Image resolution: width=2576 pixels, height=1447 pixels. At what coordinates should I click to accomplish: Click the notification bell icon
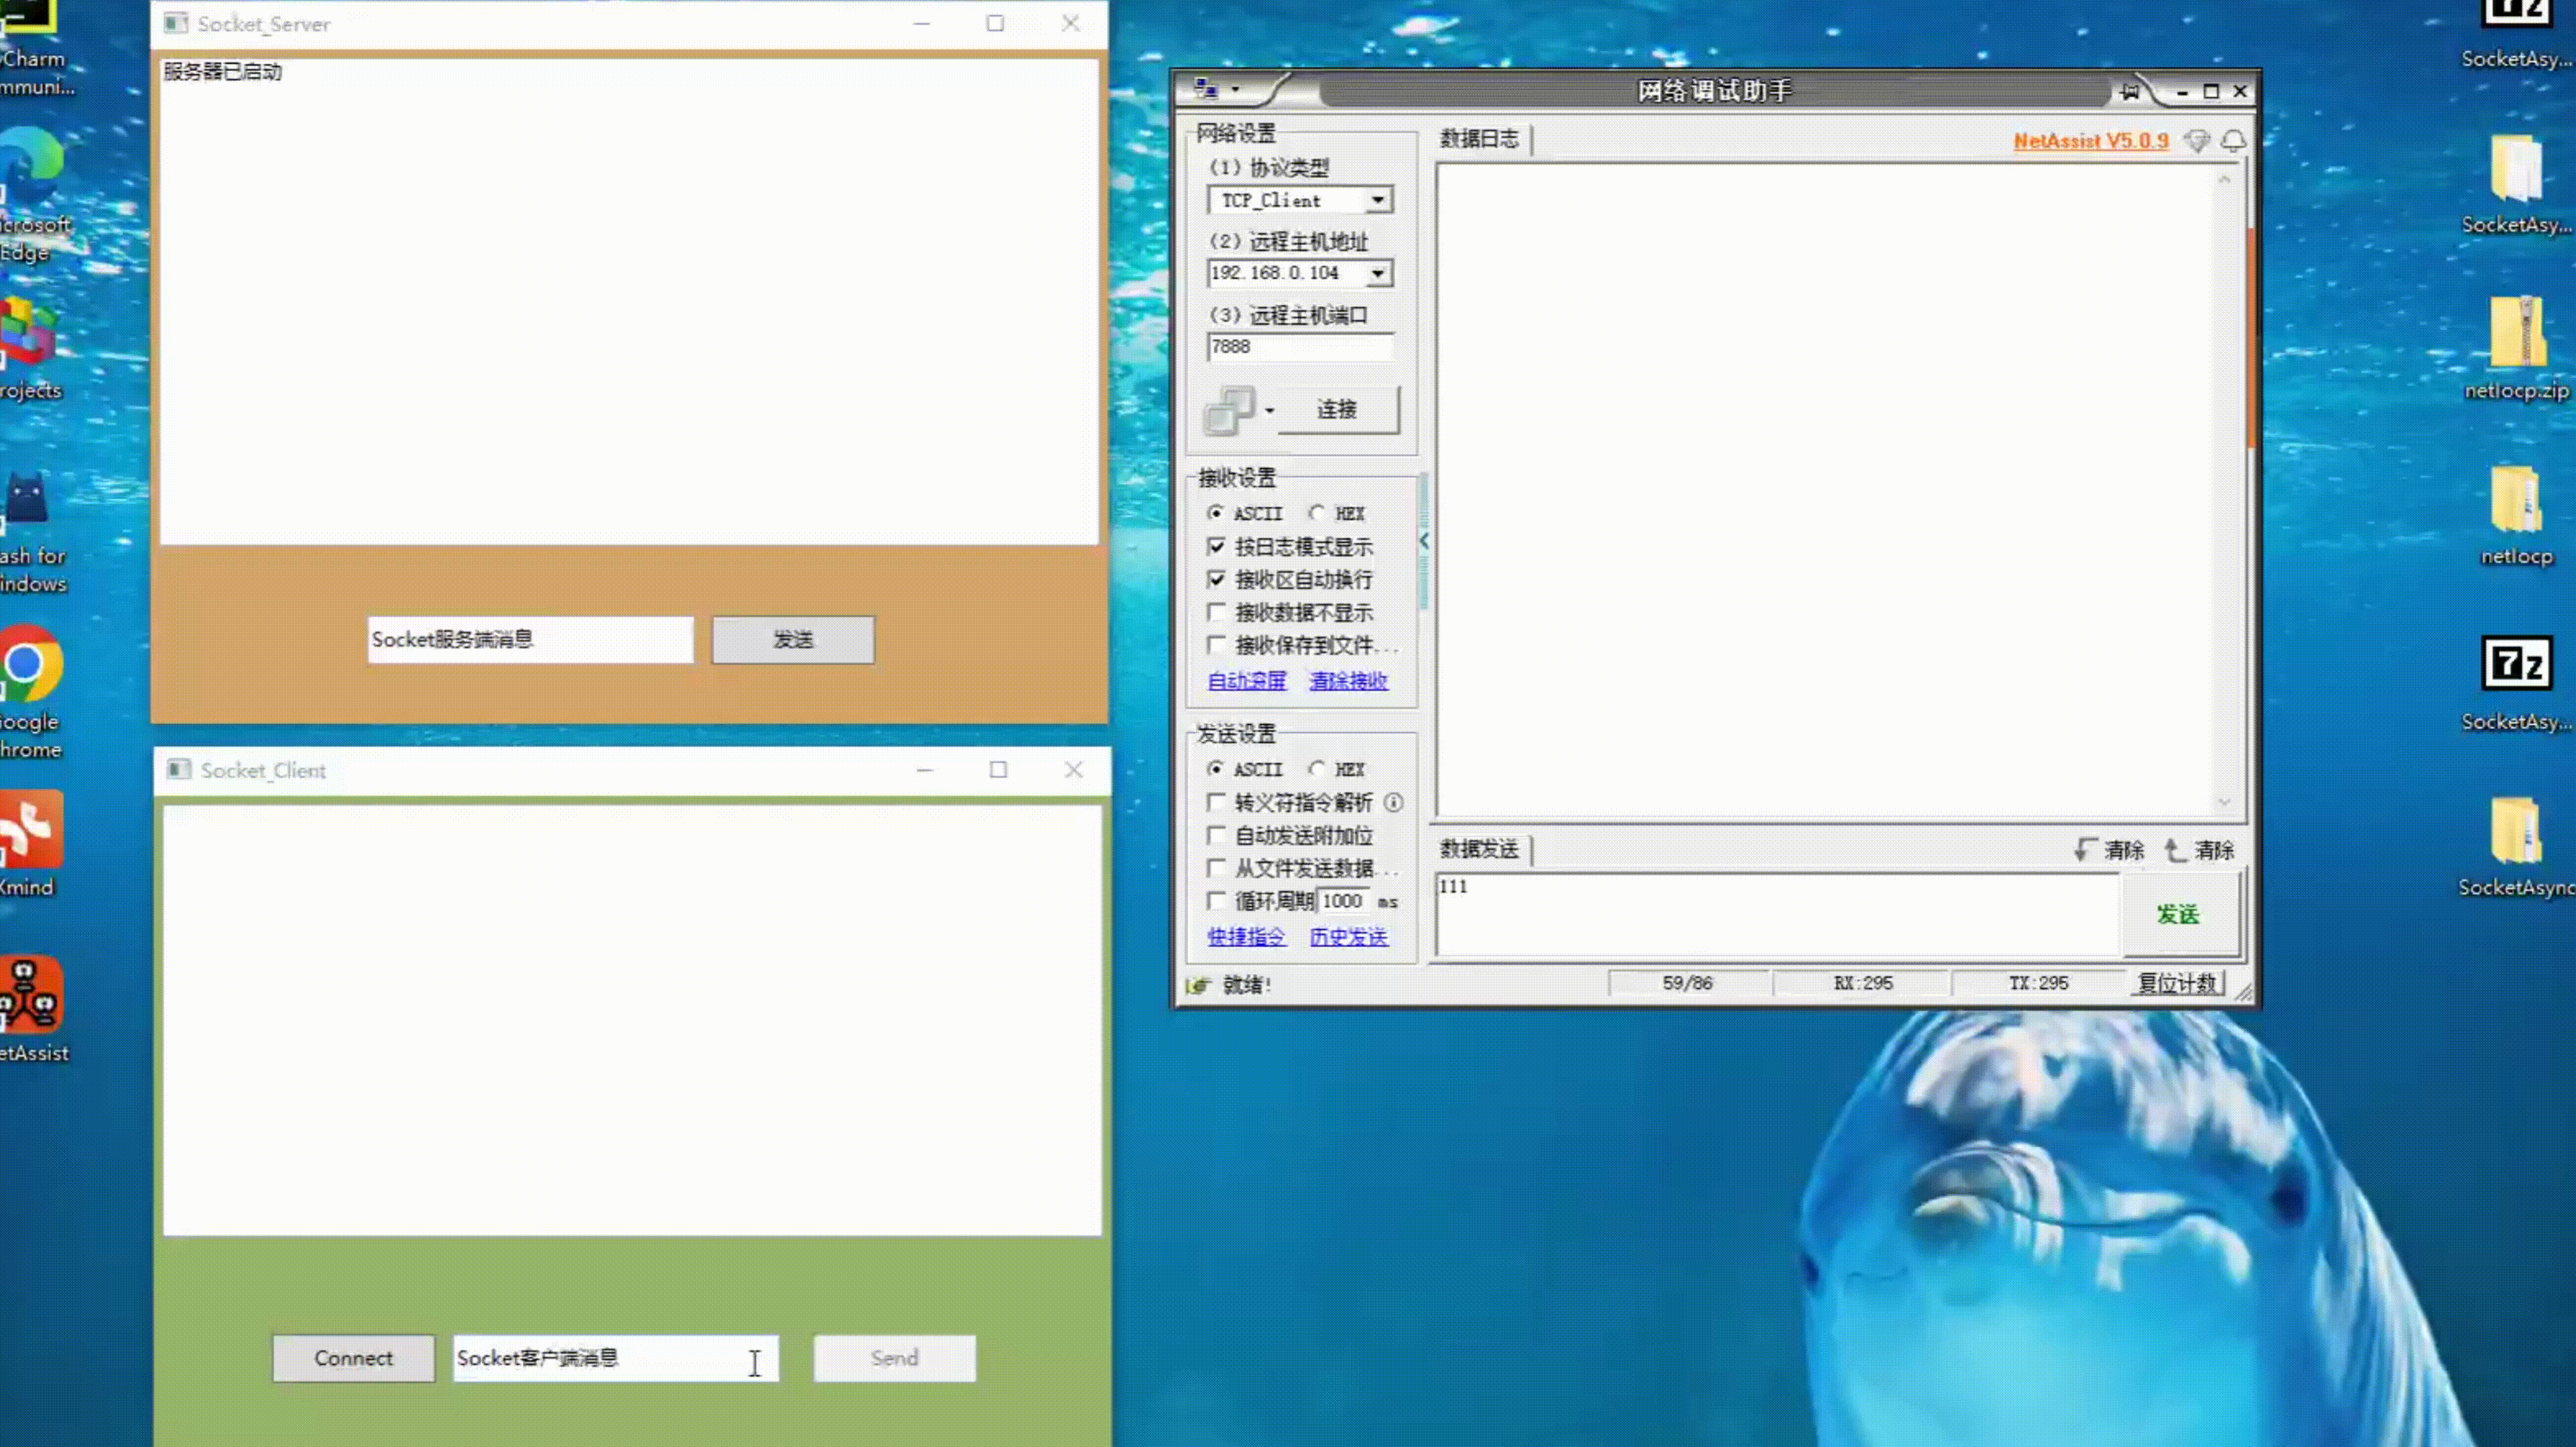tap(2233, 141)
